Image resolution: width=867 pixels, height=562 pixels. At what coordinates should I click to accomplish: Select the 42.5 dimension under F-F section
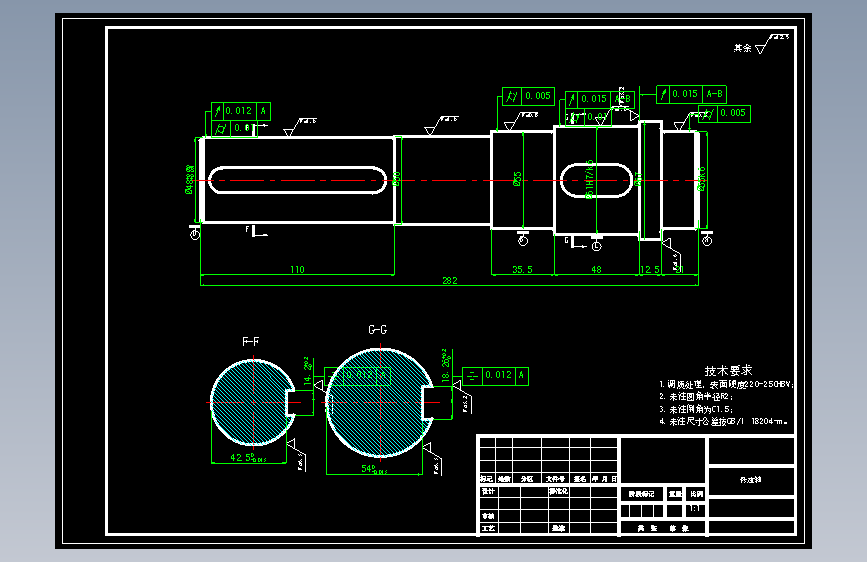pos(248,457)
